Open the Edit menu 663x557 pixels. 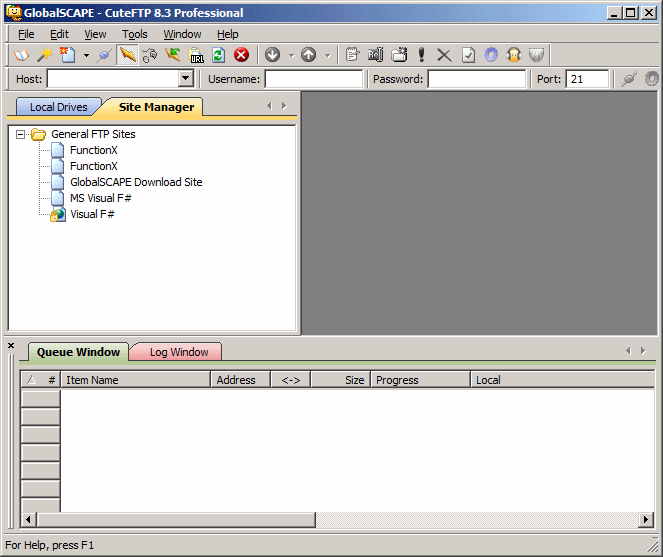[x=59, y=34]
